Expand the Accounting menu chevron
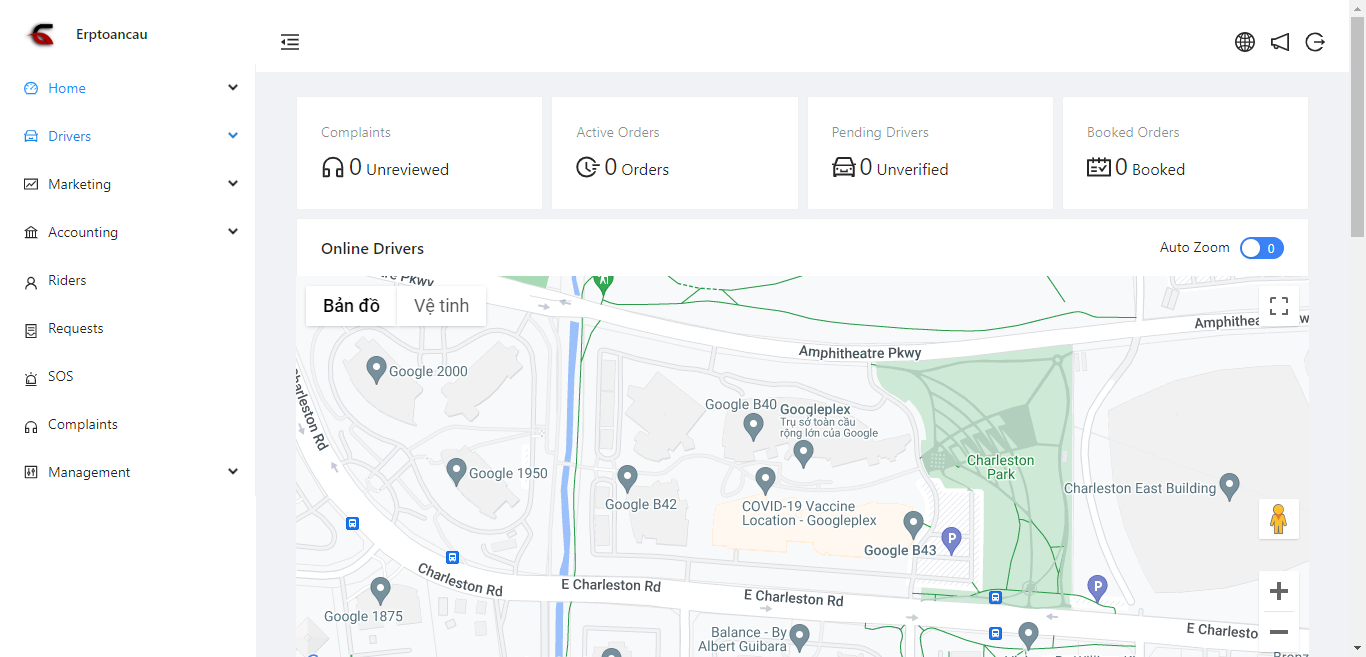Image resolution: width=1366 pixels, height=657 pixels. coord(233,232)
